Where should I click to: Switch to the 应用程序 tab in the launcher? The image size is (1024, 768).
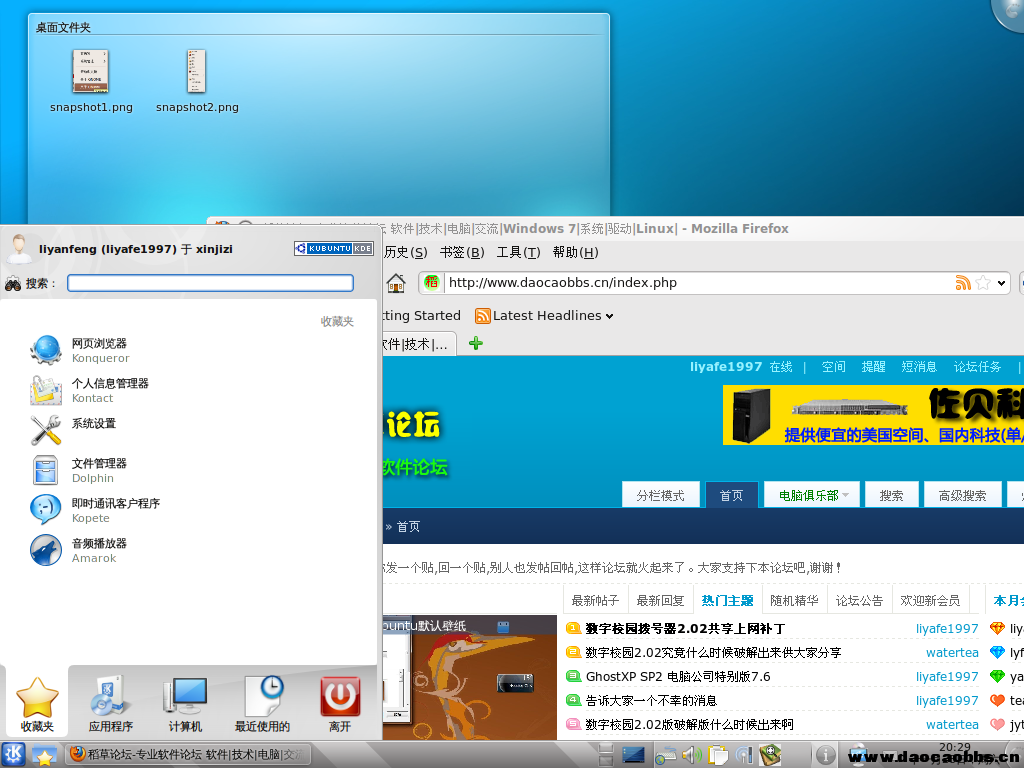[x=110, y=703]
